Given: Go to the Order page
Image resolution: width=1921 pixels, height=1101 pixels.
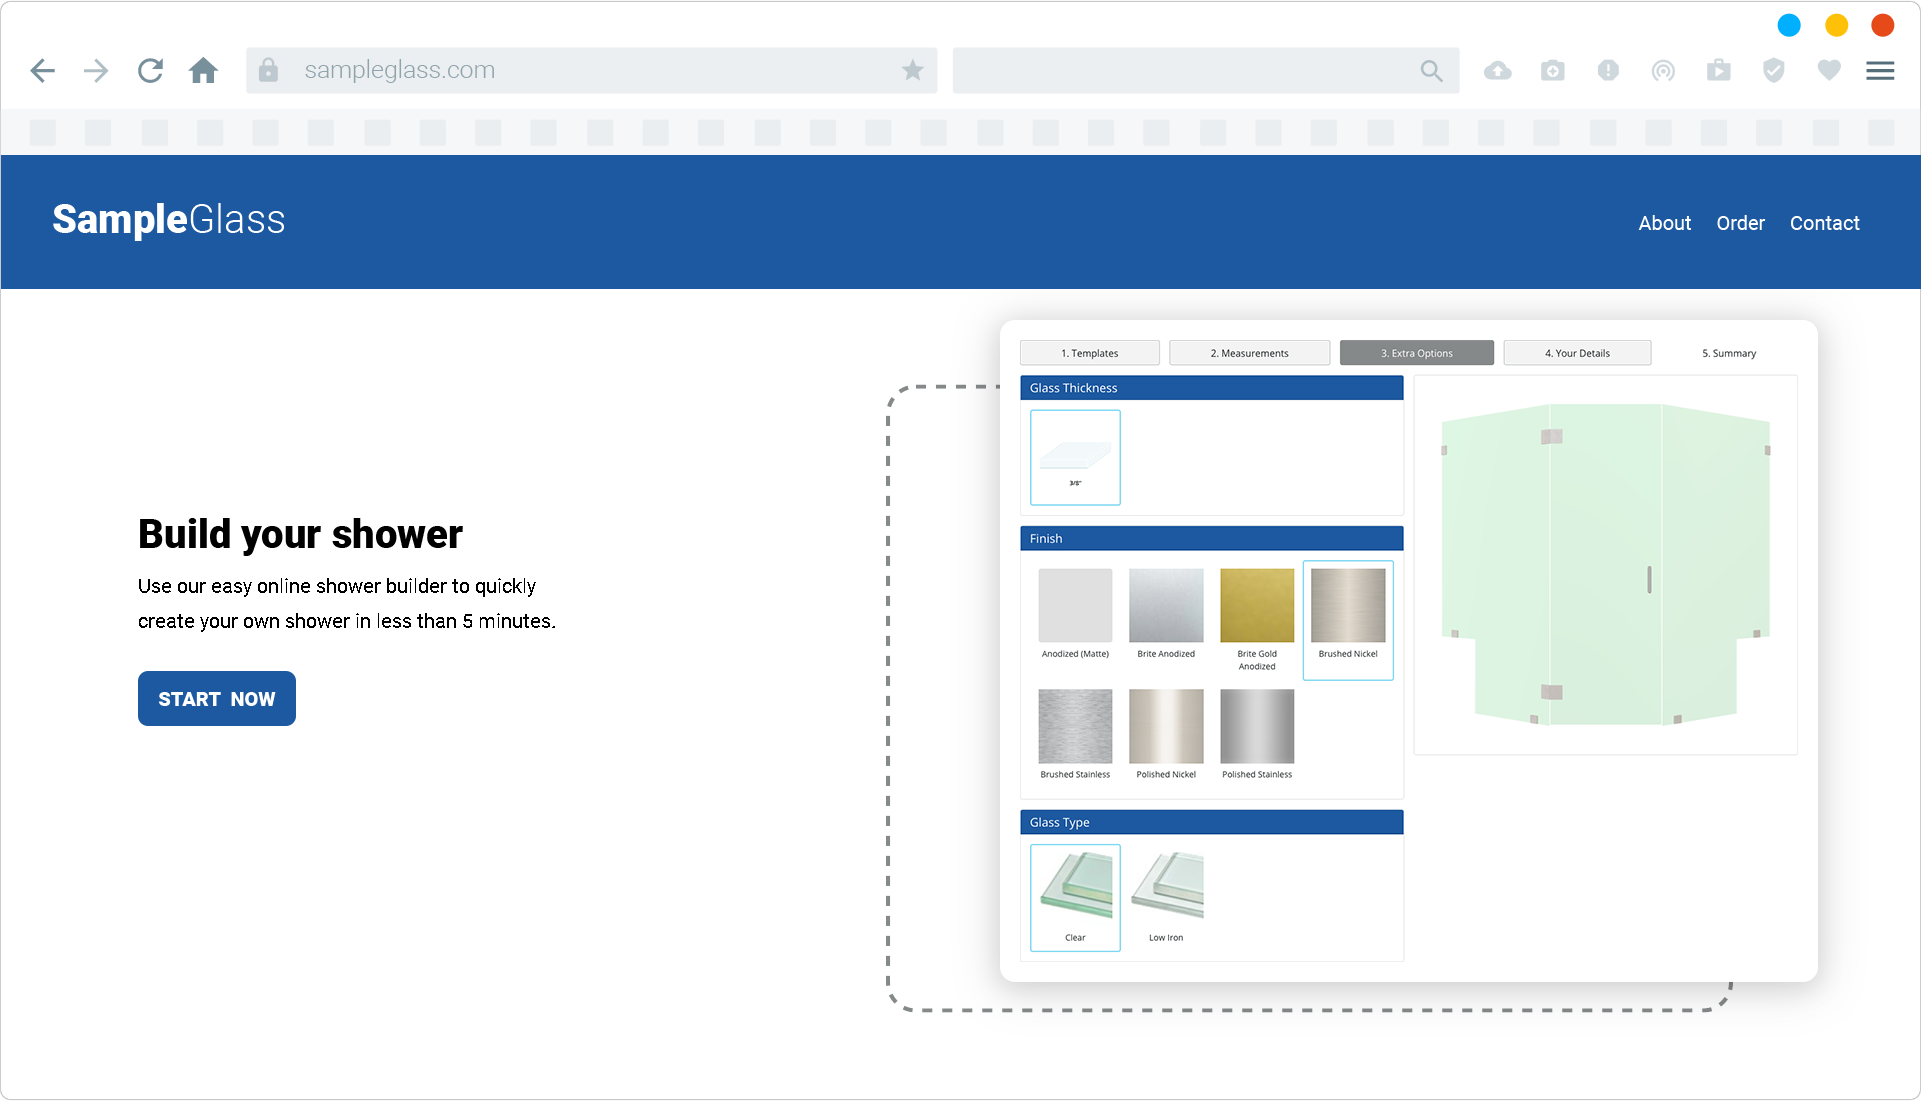Looking at the screenshot, I should pyautogui.click(x=1740, y=223).
